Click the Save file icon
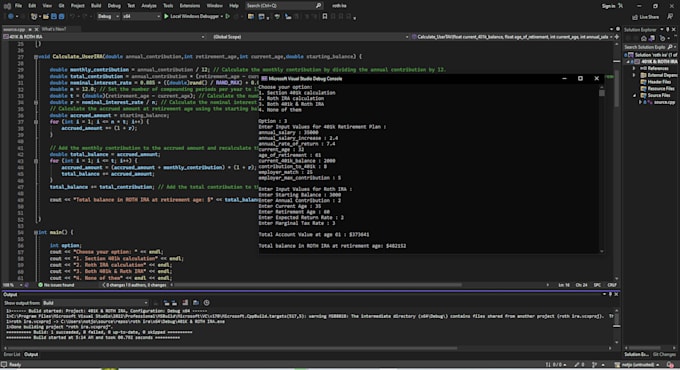Screen dimensions: 680x370 54,16
